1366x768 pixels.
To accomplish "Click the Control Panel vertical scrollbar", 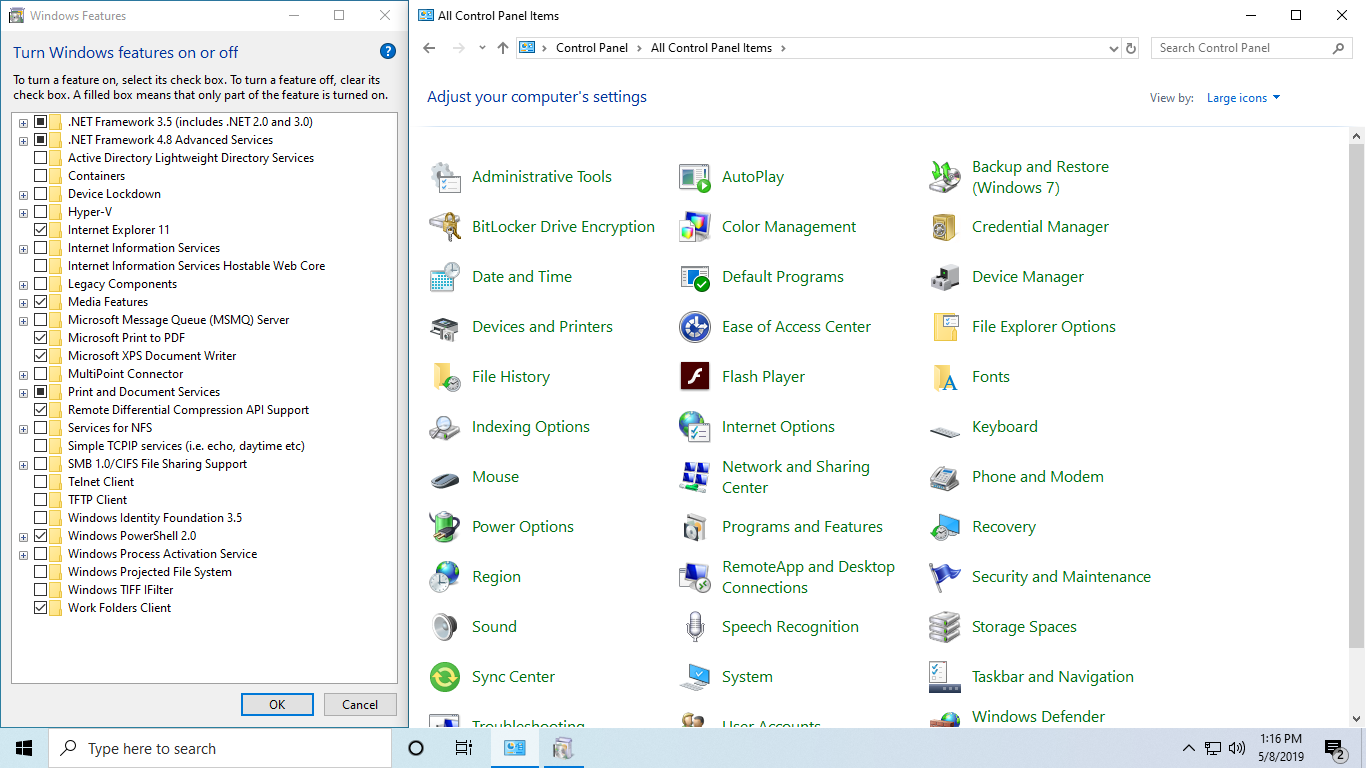I will (1357, 395).
